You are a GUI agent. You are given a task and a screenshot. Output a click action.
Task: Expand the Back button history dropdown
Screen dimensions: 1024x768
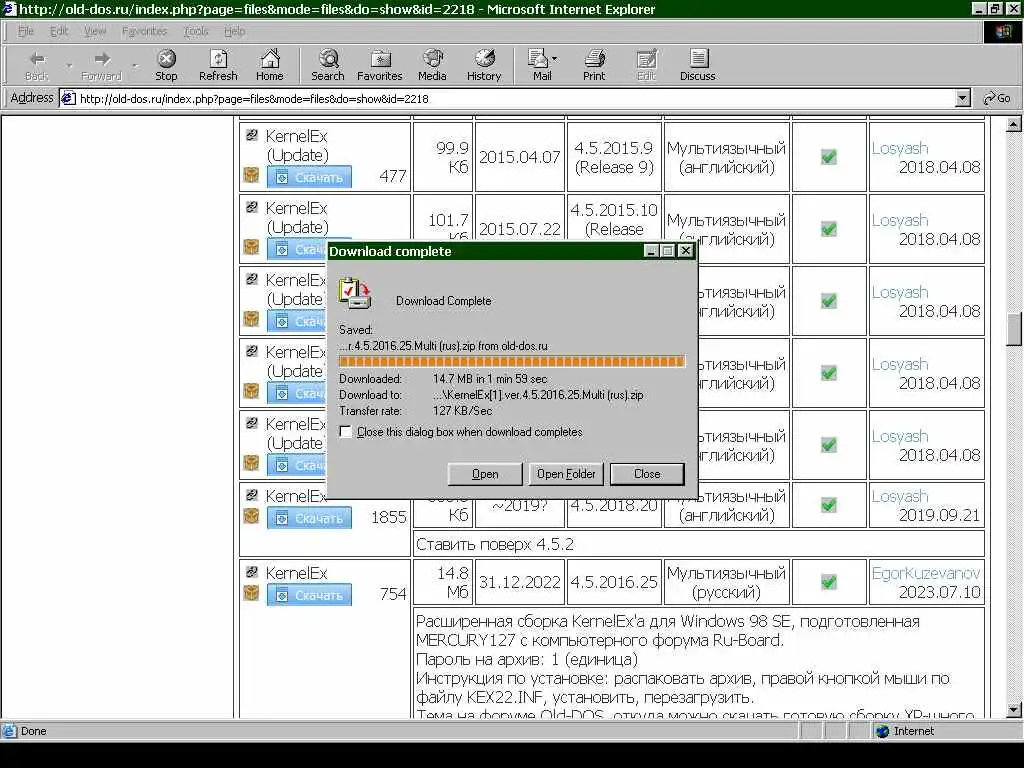pos(69,65)
